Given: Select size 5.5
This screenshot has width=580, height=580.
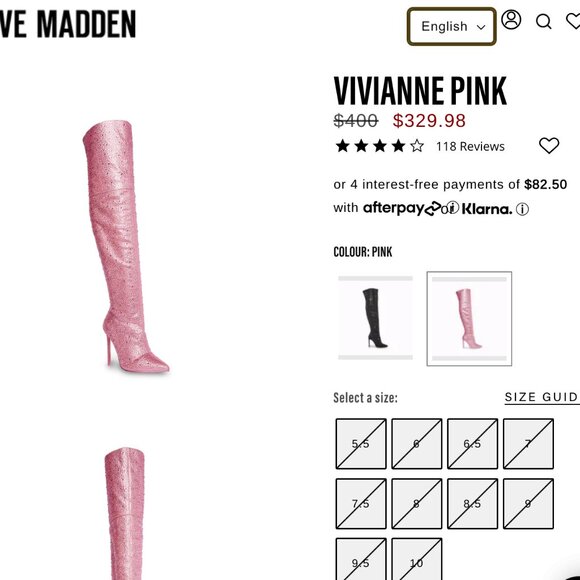Looking at the screenshot, I should click(361, 444).
